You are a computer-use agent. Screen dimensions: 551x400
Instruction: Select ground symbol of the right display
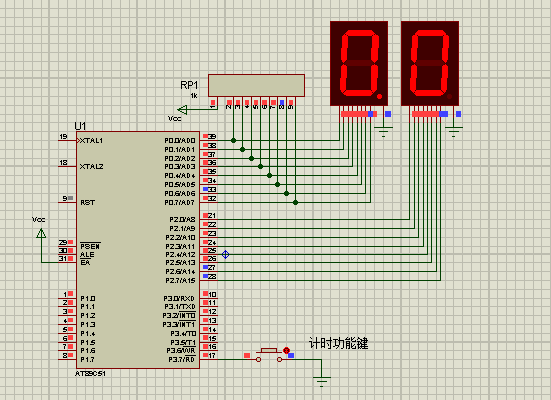pyautogui.click(x=454, y=131)
